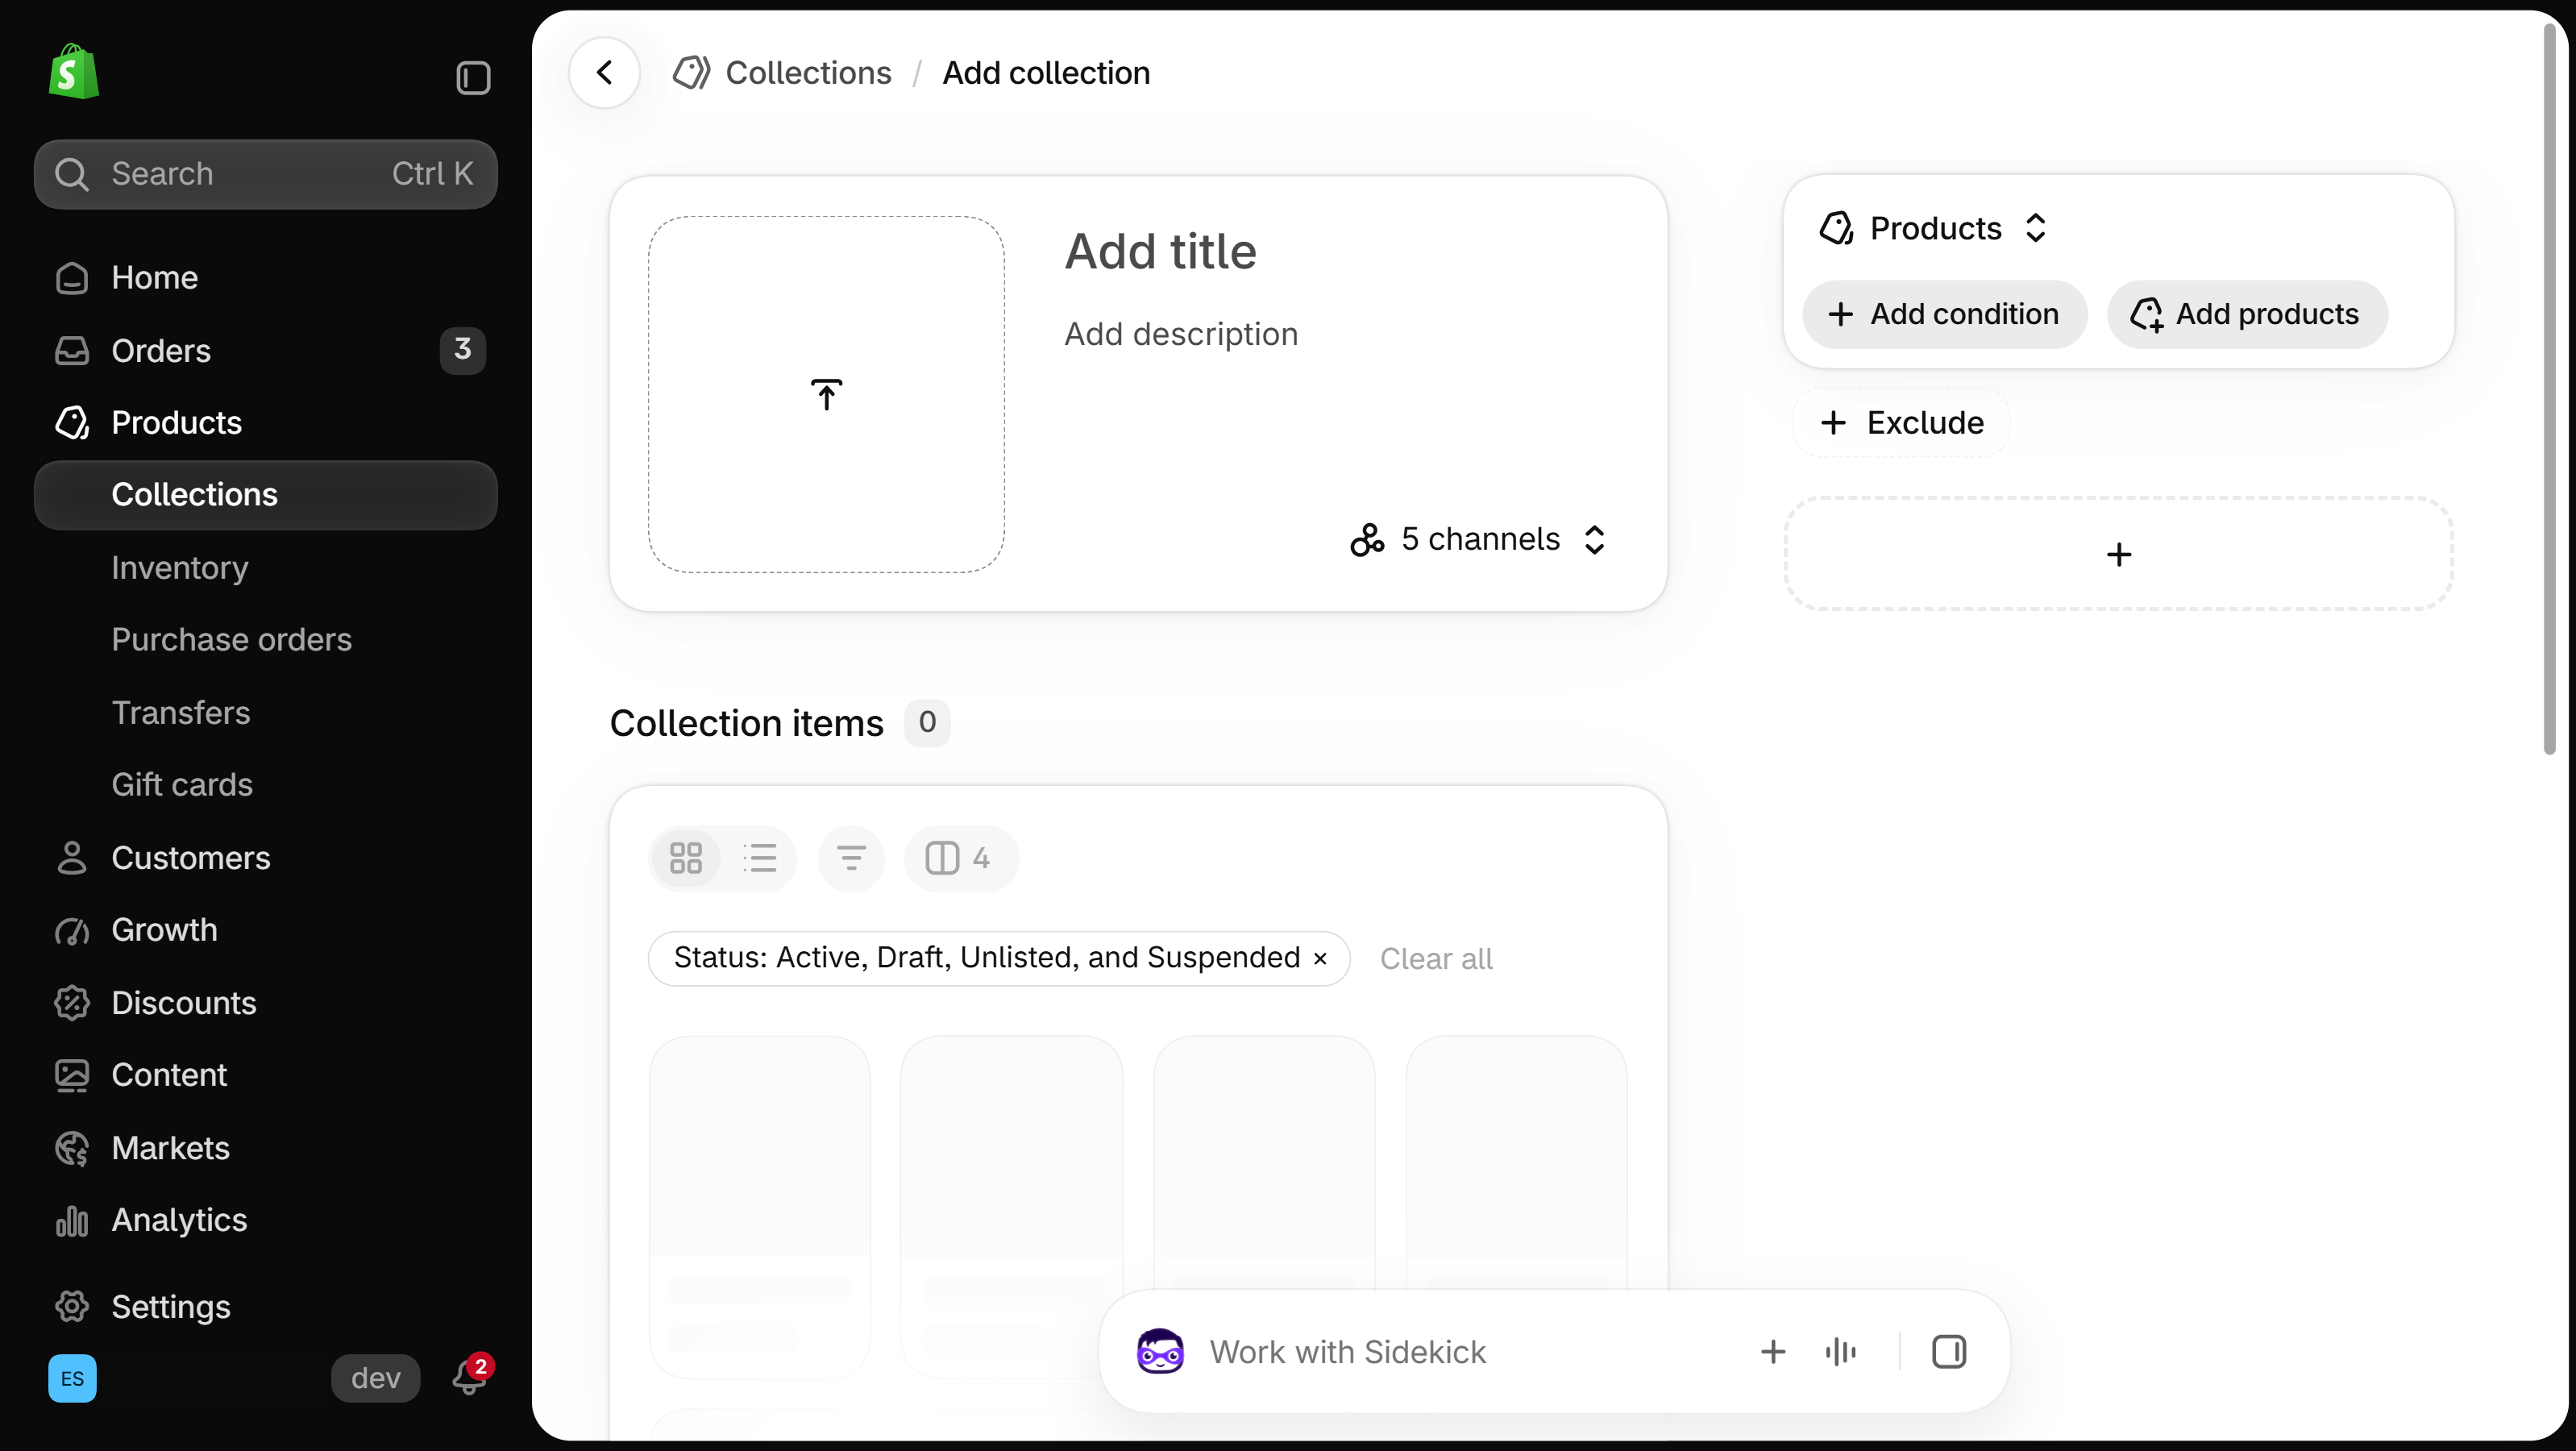This screenshot has width=2576, height=1451.
Task: Click the Shopify logo
Action: point(74,71)
